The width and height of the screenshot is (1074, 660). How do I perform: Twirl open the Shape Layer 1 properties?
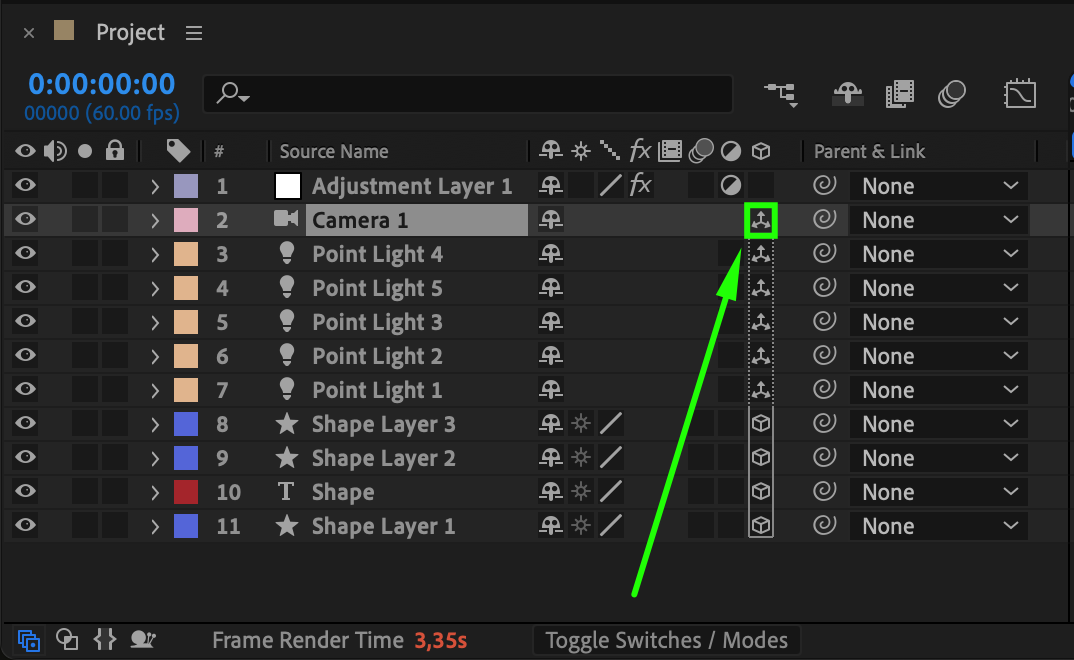pyautogui.click(x=155, y=526)
